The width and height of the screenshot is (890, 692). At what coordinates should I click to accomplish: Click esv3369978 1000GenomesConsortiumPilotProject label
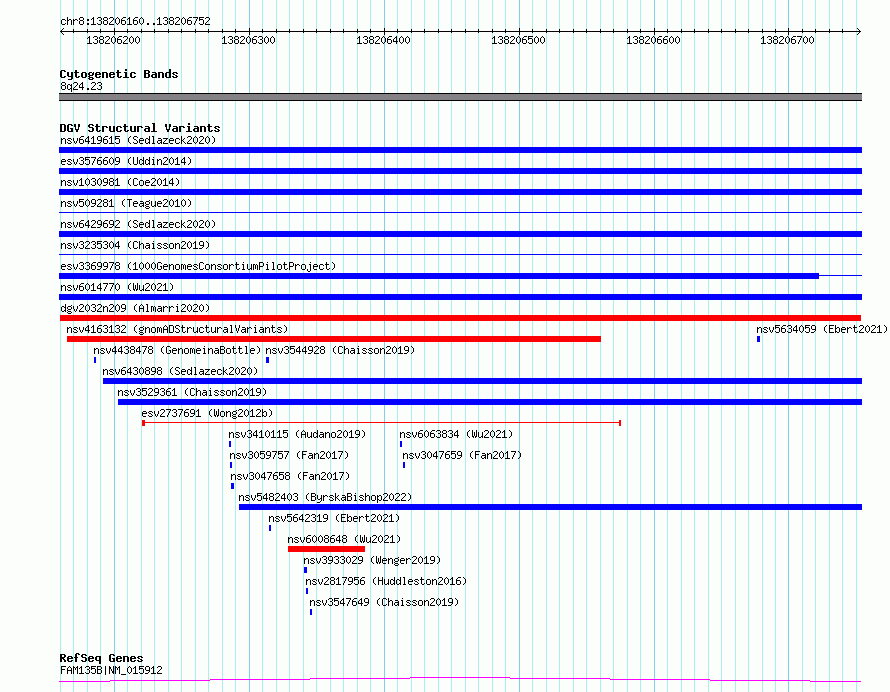tap(198, 266)
